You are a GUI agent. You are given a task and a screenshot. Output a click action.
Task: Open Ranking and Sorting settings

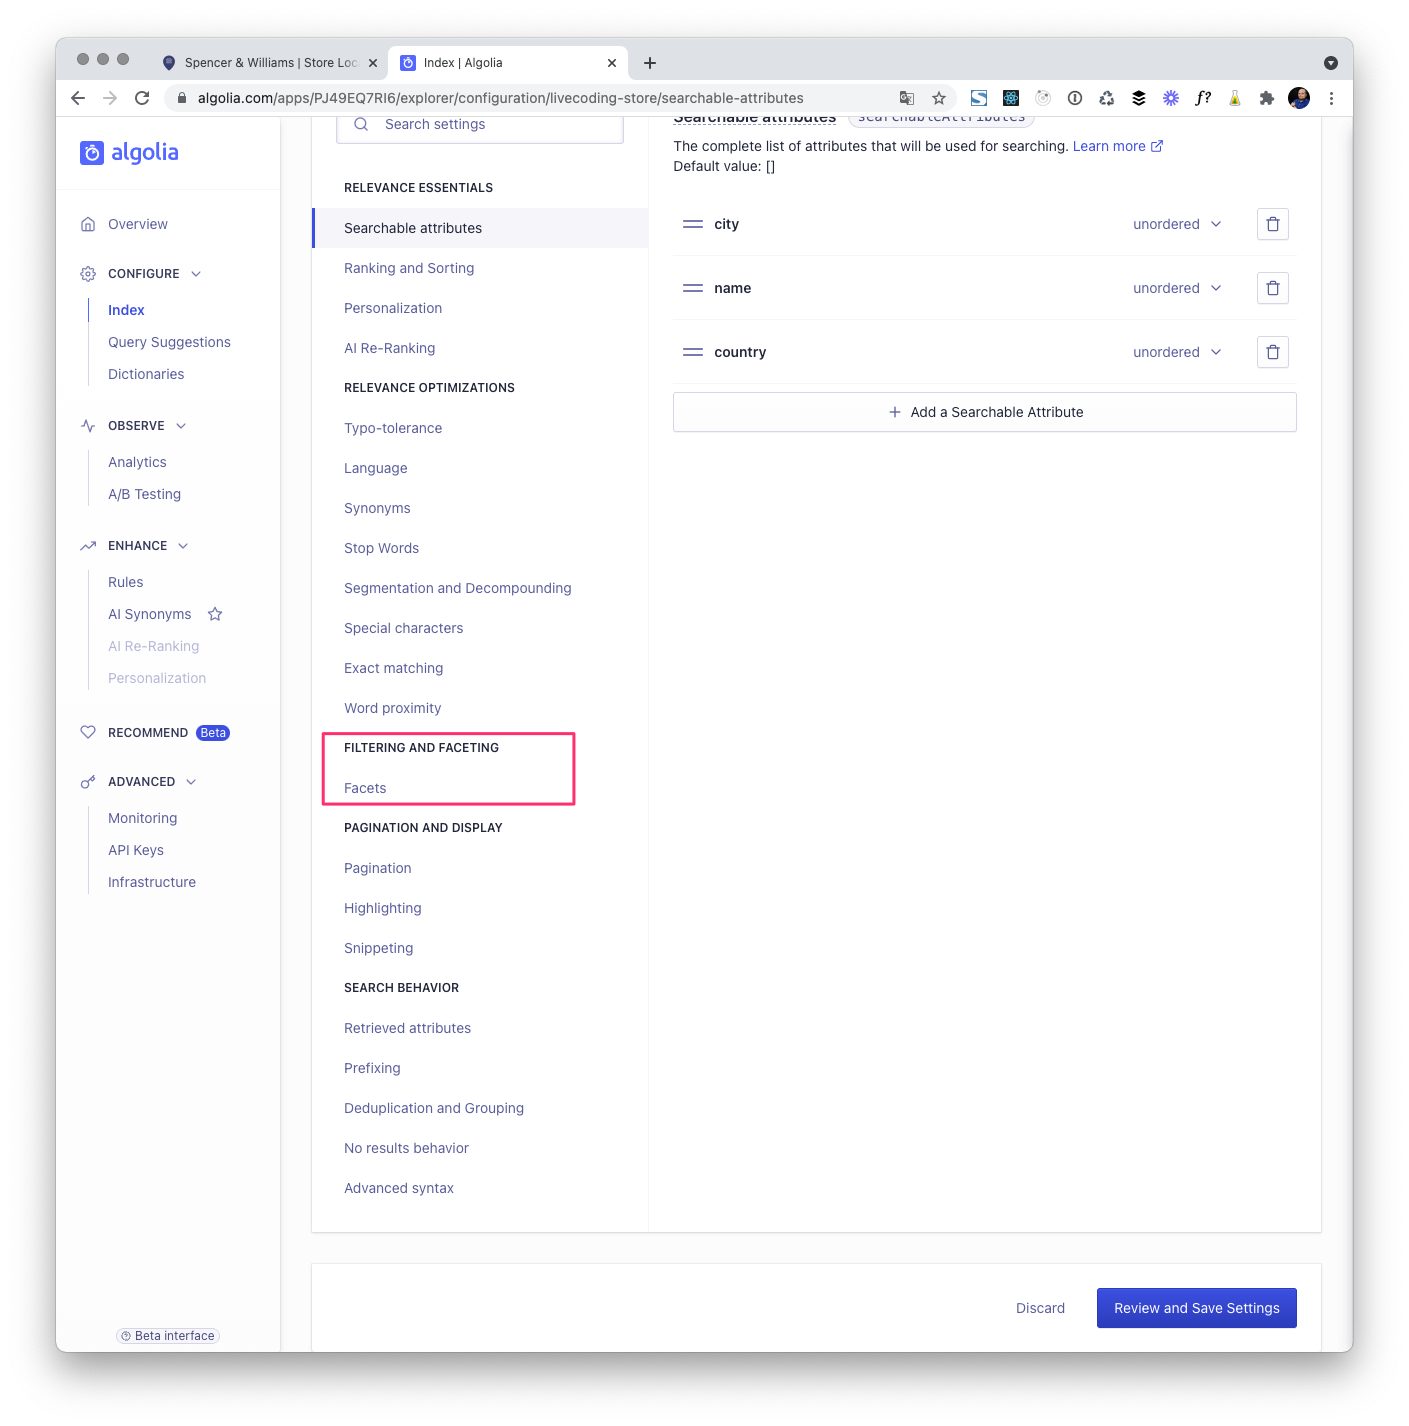409,268
